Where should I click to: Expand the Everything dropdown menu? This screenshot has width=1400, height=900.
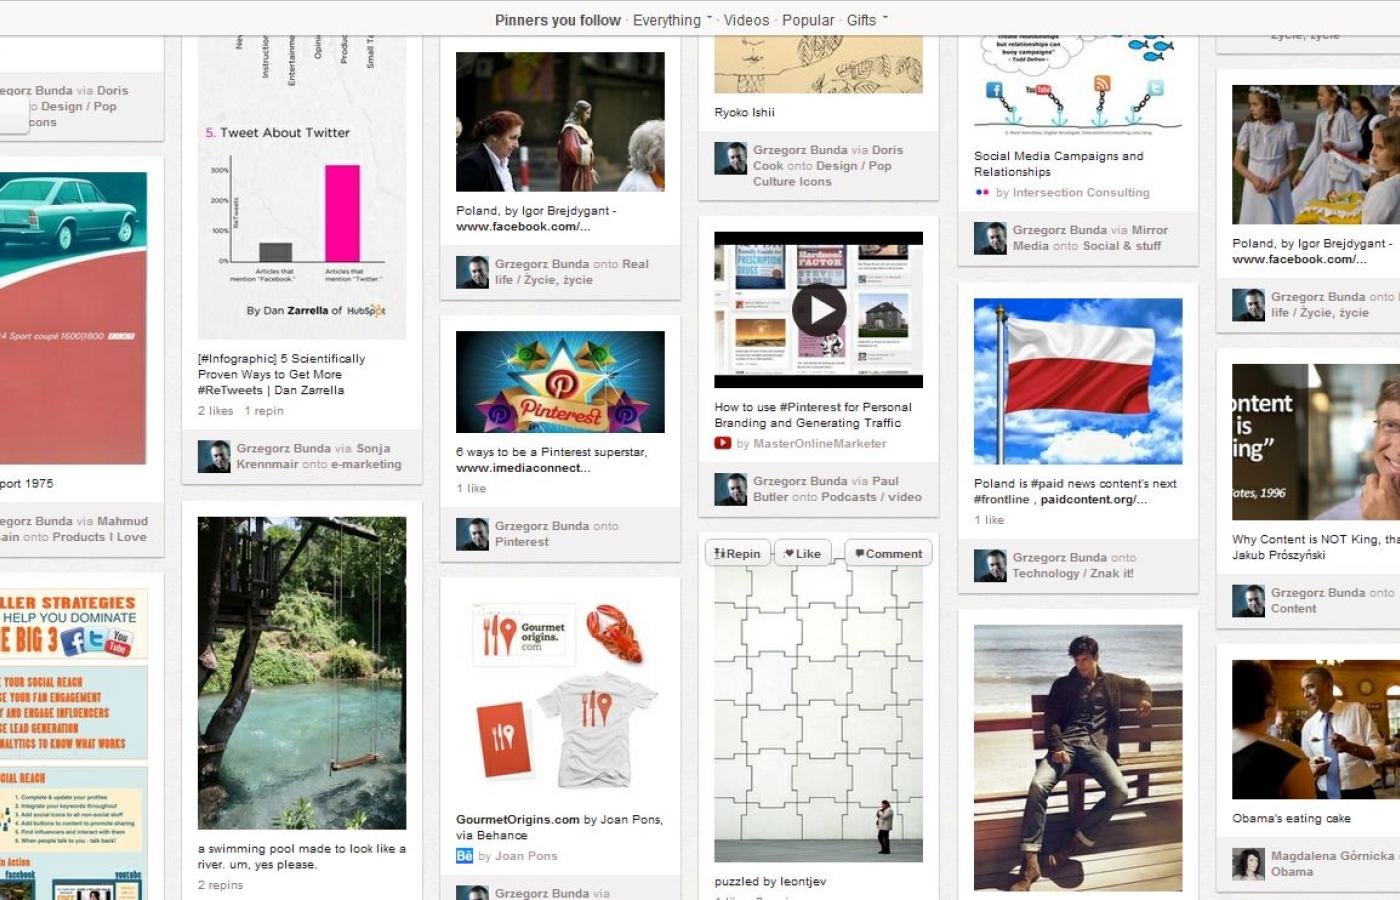point(672,20)
